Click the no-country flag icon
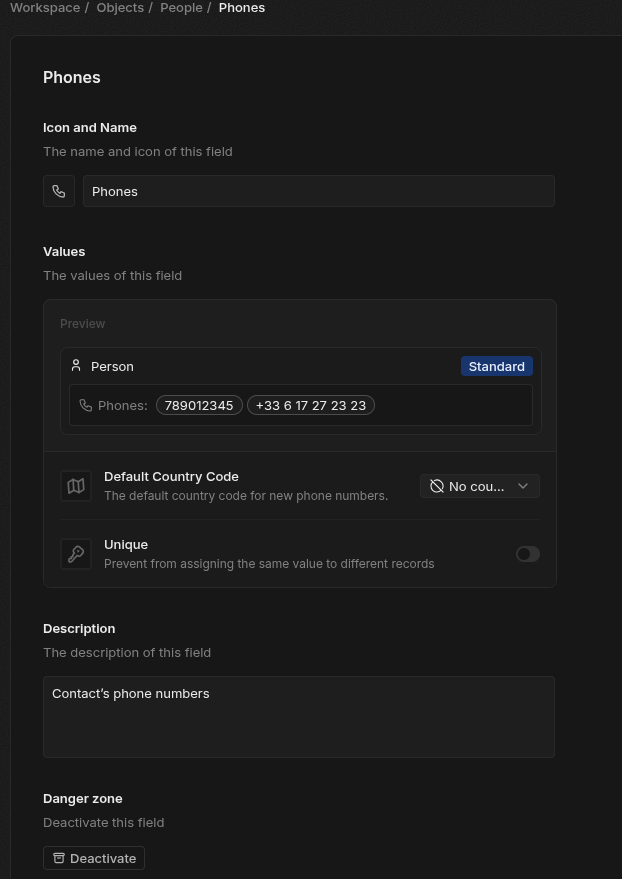 click(437, 486)
